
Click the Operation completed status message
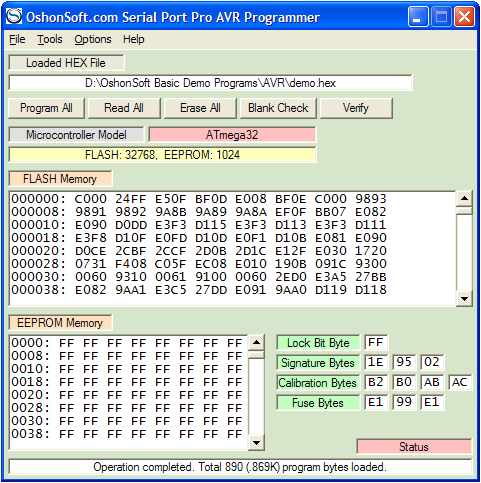240,467
